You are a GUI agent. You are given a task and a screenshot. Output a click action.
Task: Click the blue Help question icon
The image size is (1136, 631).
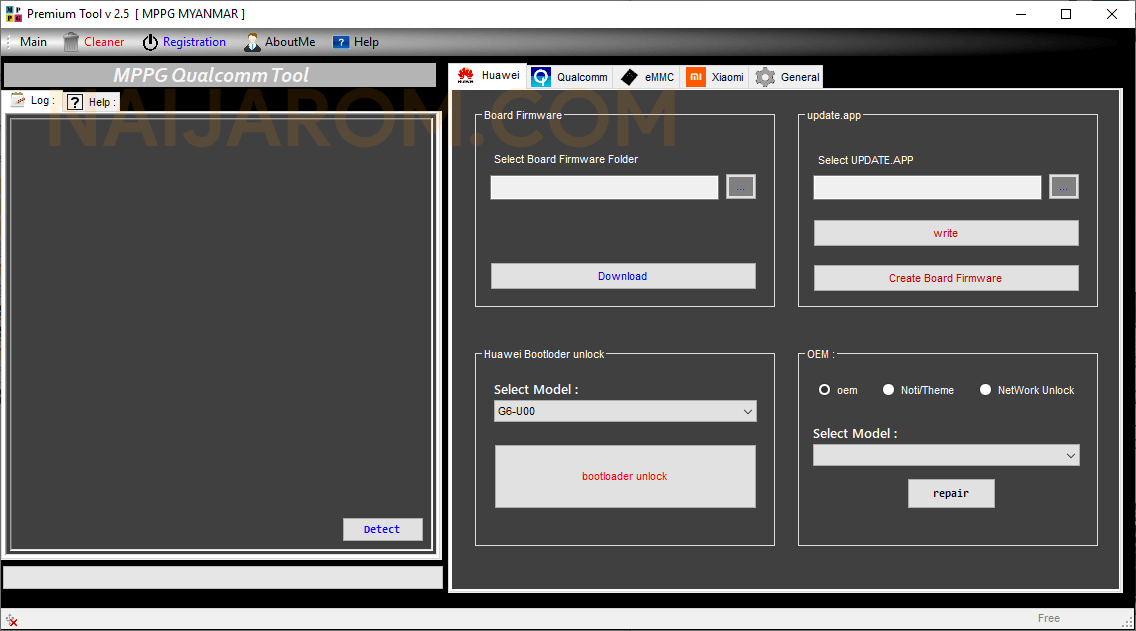341,42
